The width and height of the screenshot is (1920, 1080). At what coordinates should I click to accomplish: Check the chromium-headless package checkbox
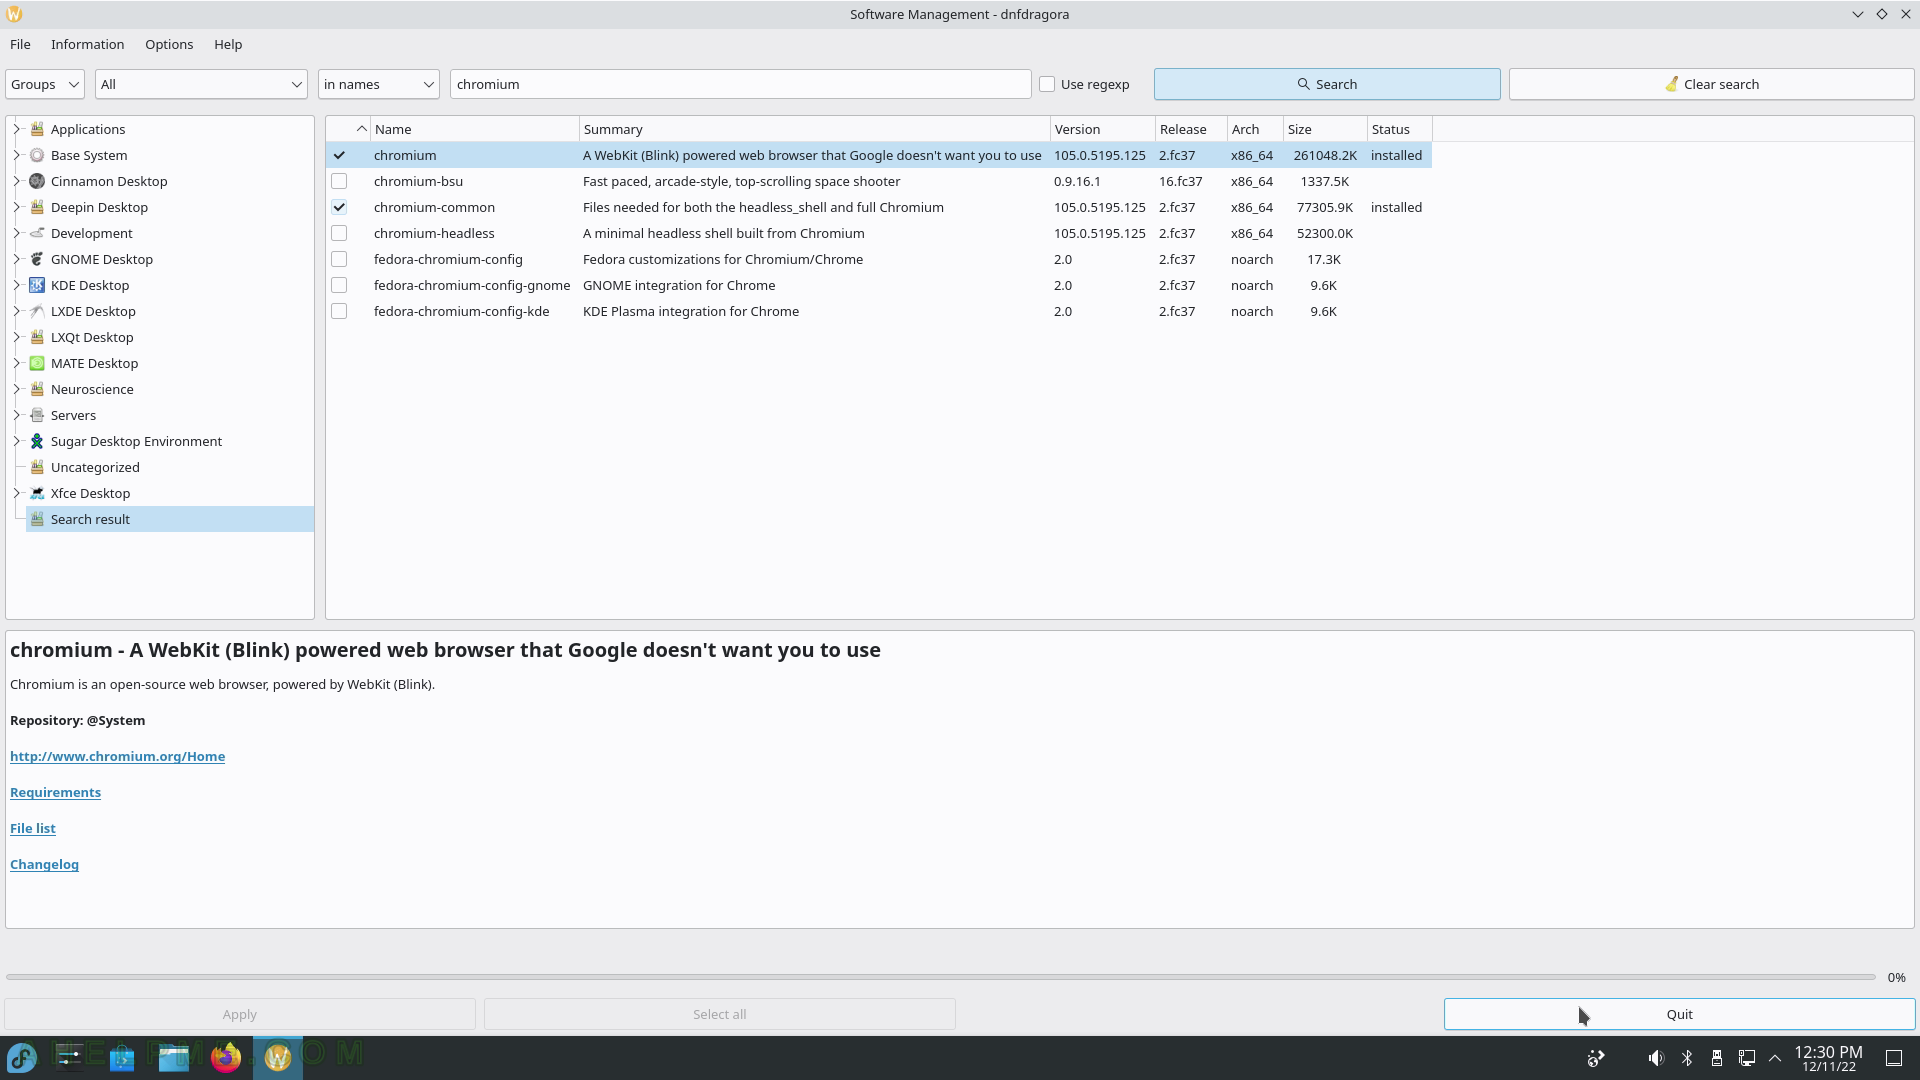339,233
